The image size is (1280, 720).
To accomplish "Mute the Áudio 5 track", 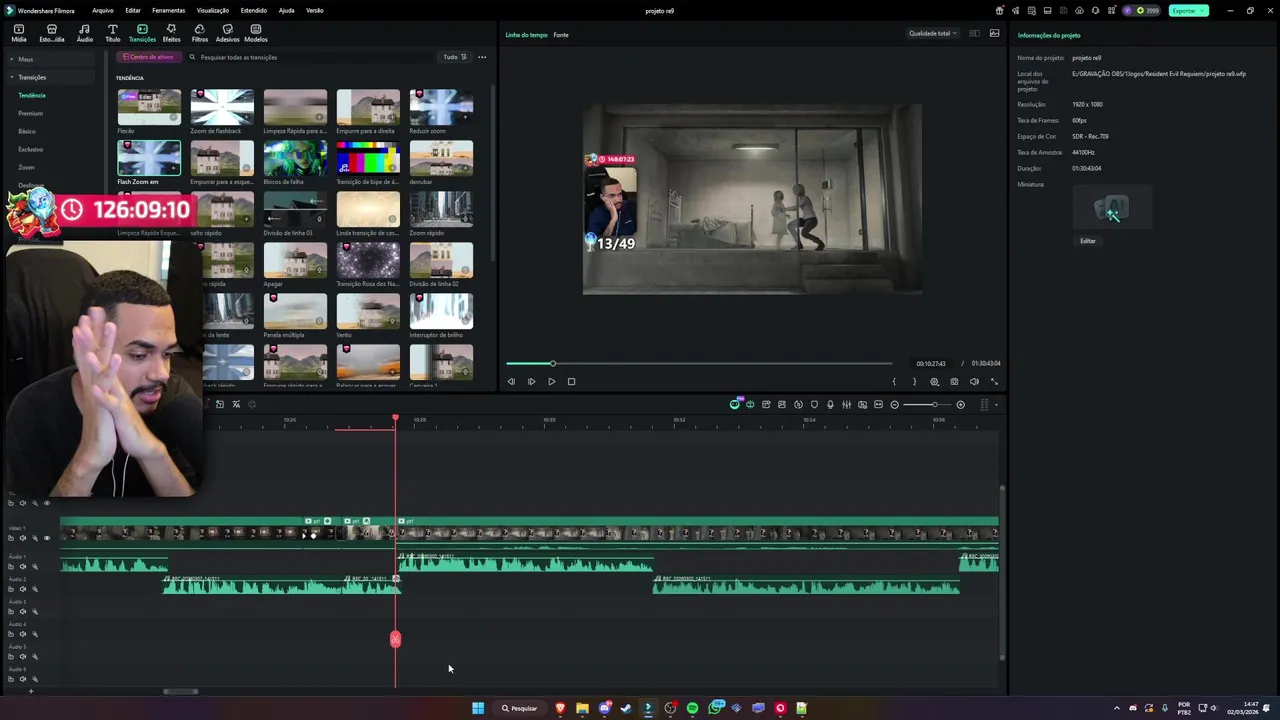I will (23, 656).
